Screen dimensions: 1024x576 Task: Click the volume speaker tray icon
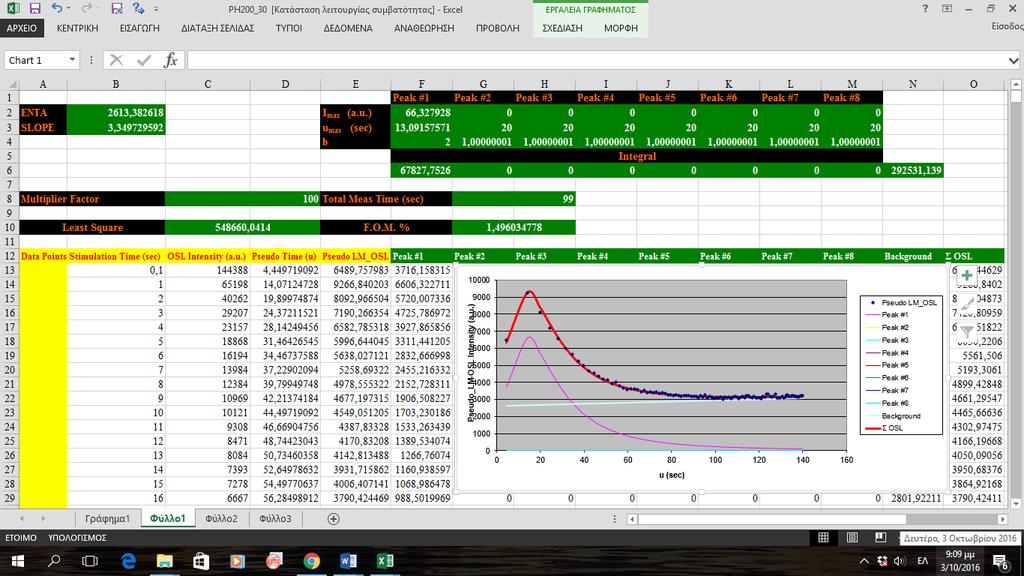click(x=899, y=561)
